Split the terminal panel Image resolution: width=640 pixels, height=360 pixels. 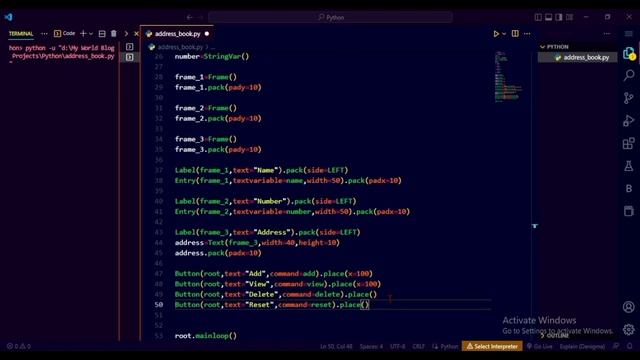(102, 33)
